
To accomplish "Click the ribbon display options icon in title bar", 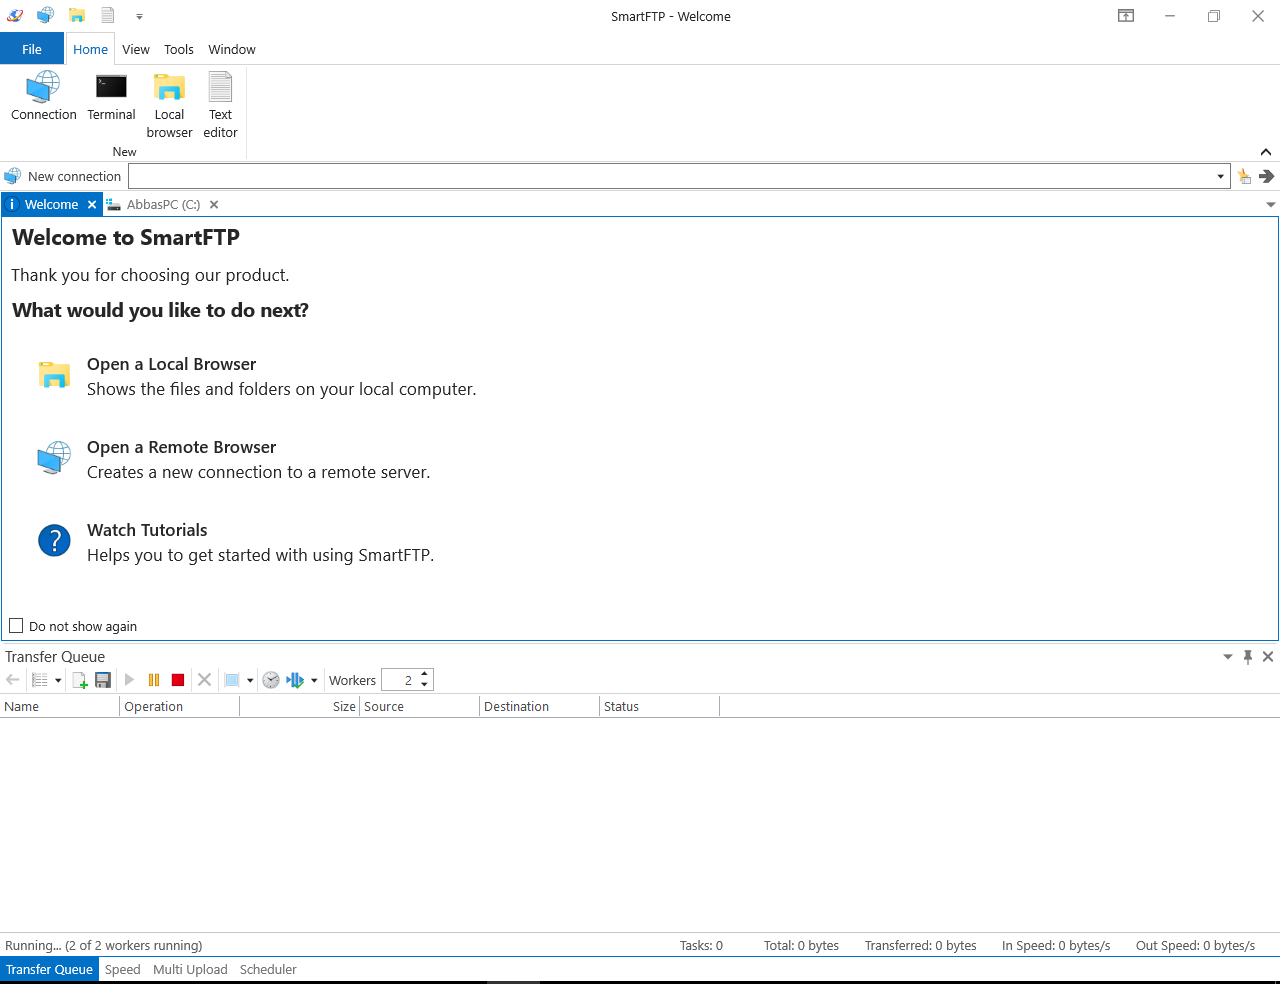I will click(1126, 16).
